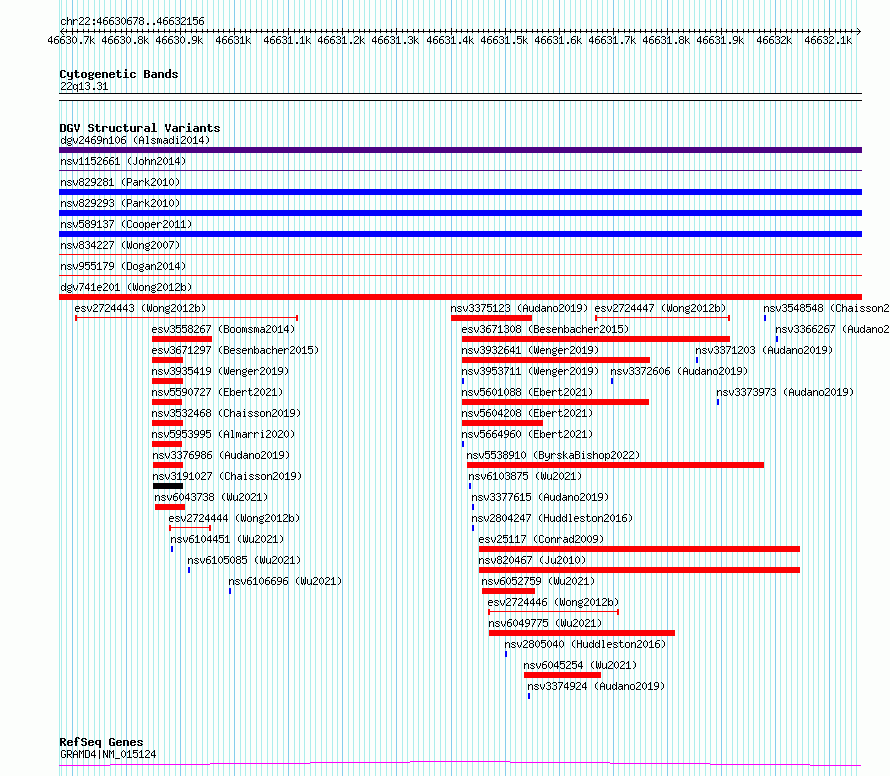890x776 pixels.
Task: Click the RefSeq Genes track title
Action: pyautogui.click(x=101, y=742)
